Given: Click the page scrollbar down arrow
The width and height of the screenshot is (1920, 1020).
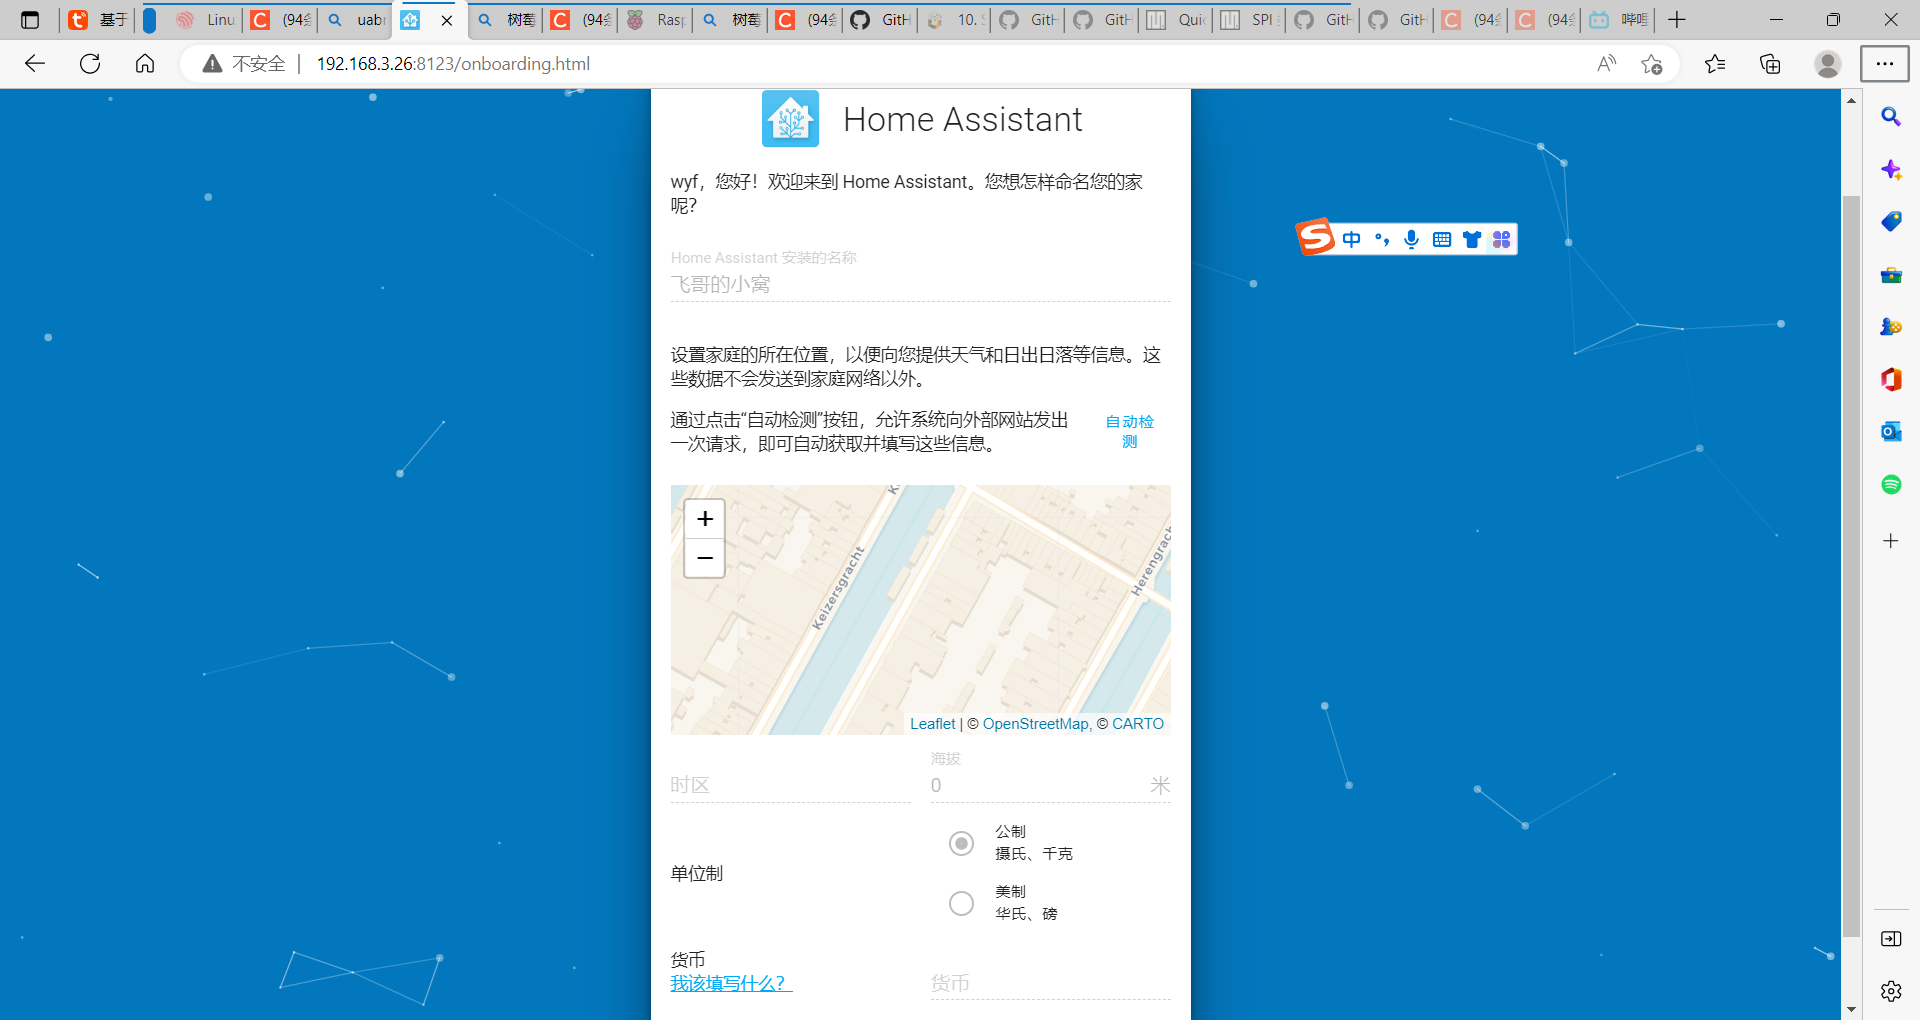Looking at the screenshot, I should click(x=1851, y=1010).
